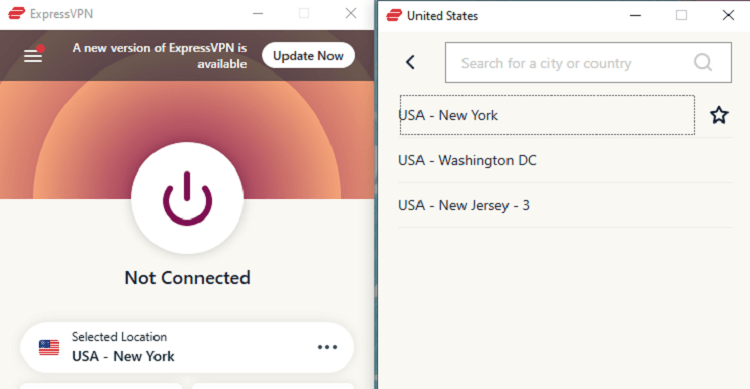Select USA - Washington DC location
The width and height of the screenshot is (750, 389).
(x=565, y=160)
